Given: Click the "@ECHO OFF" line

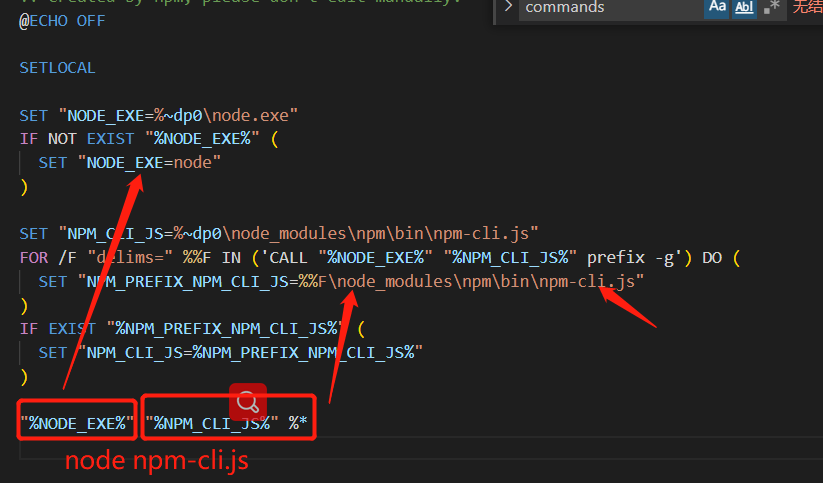Looking at the screenshot, I should click(x=62, y=21).
